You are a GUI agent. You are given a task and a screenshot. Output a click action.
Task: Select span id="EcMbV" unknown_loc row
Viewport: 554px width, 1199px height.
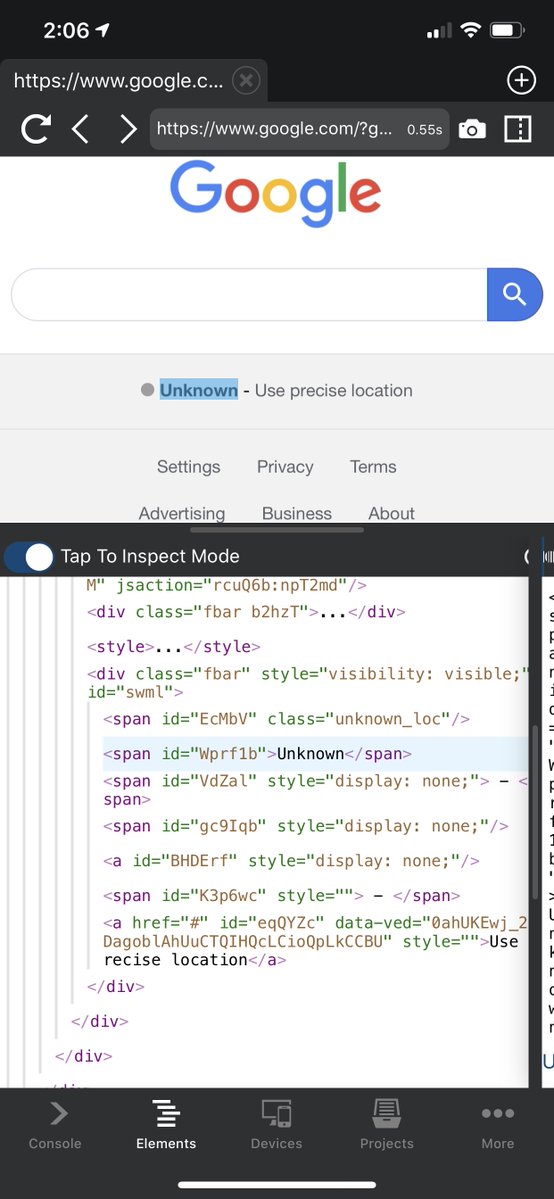(286, 720)
